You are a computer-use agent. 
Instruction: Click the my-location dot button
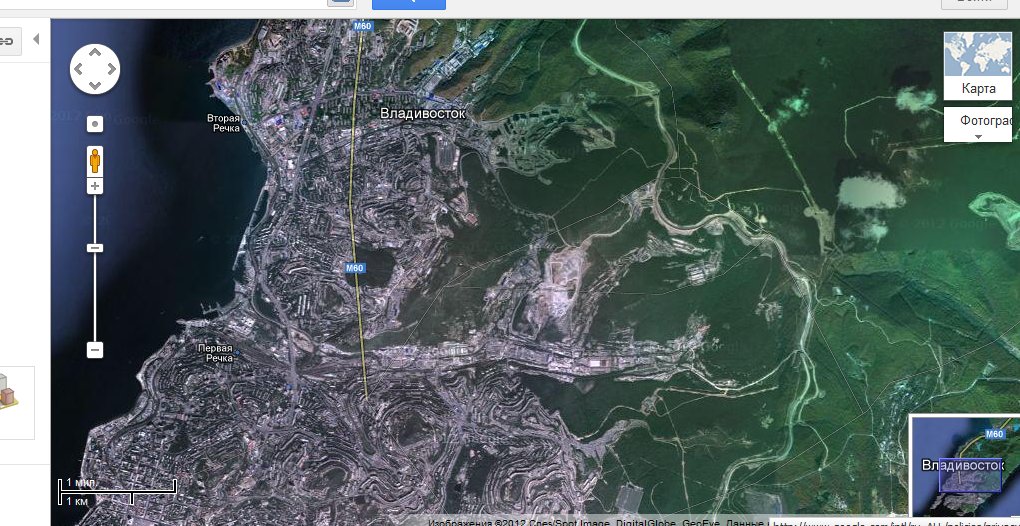tap(95, 125)
